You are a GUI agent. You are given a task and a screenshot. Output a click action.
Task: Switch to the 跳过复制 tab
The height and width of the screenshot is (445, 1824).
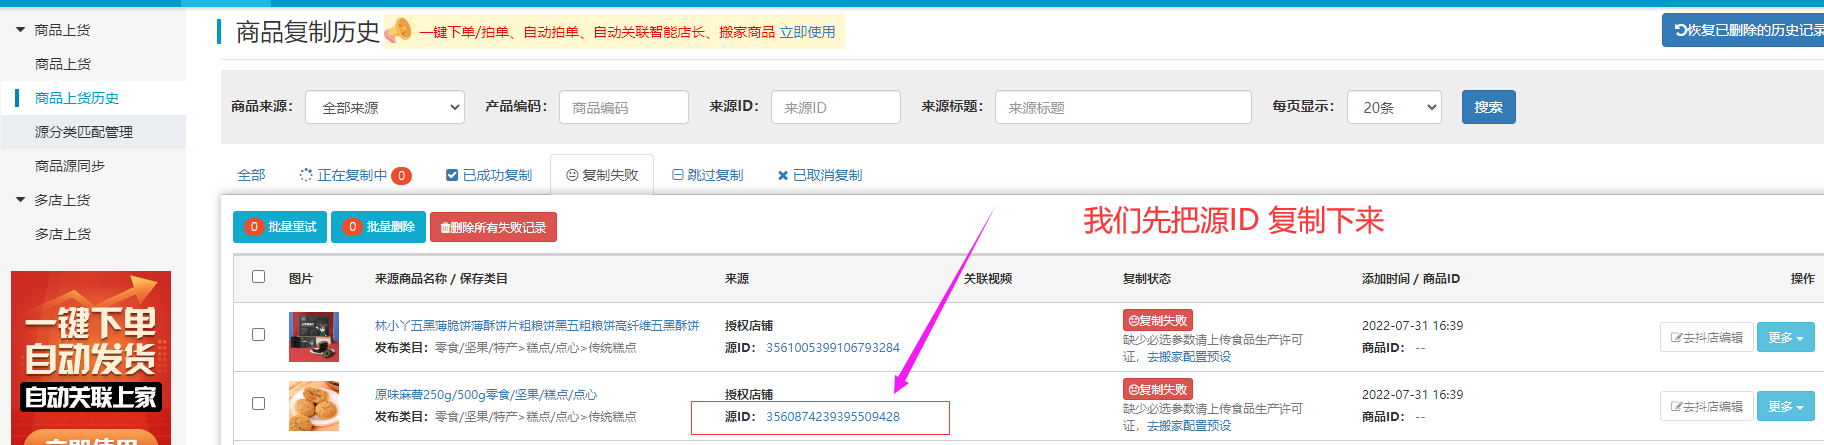708,175
